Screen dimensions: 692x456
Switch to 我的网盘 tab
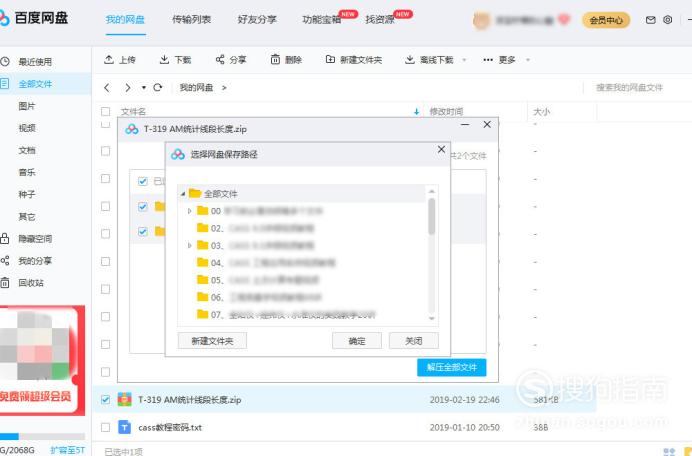pyautogui.click(x=125, y=19)
